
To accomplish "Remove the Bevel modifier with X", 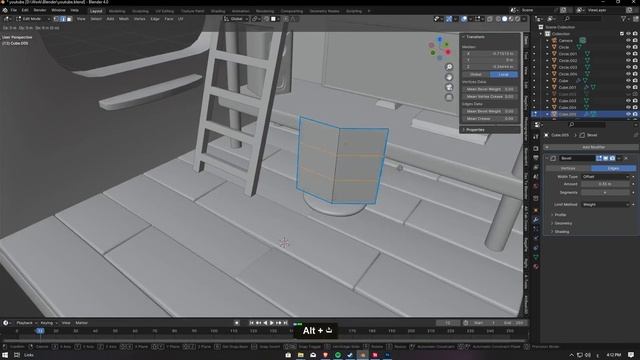I will [x=626, y=158].
